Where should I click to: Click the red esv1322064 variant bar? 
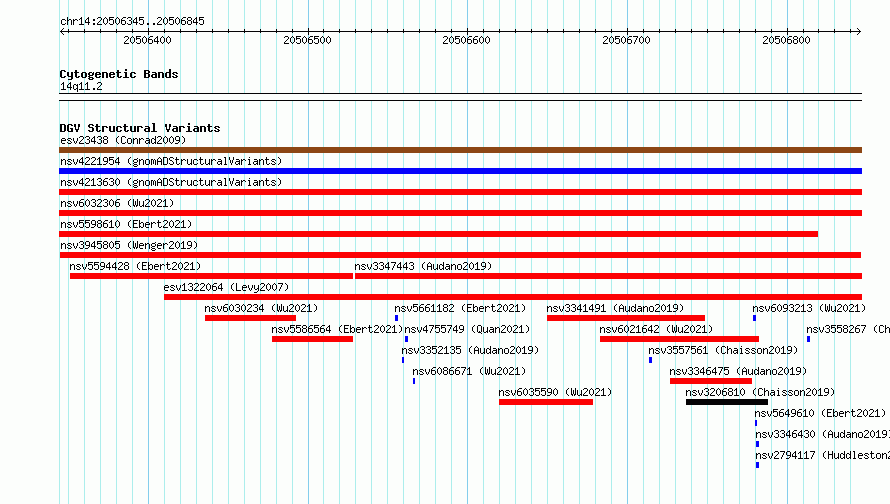click(x=513, y=297)
